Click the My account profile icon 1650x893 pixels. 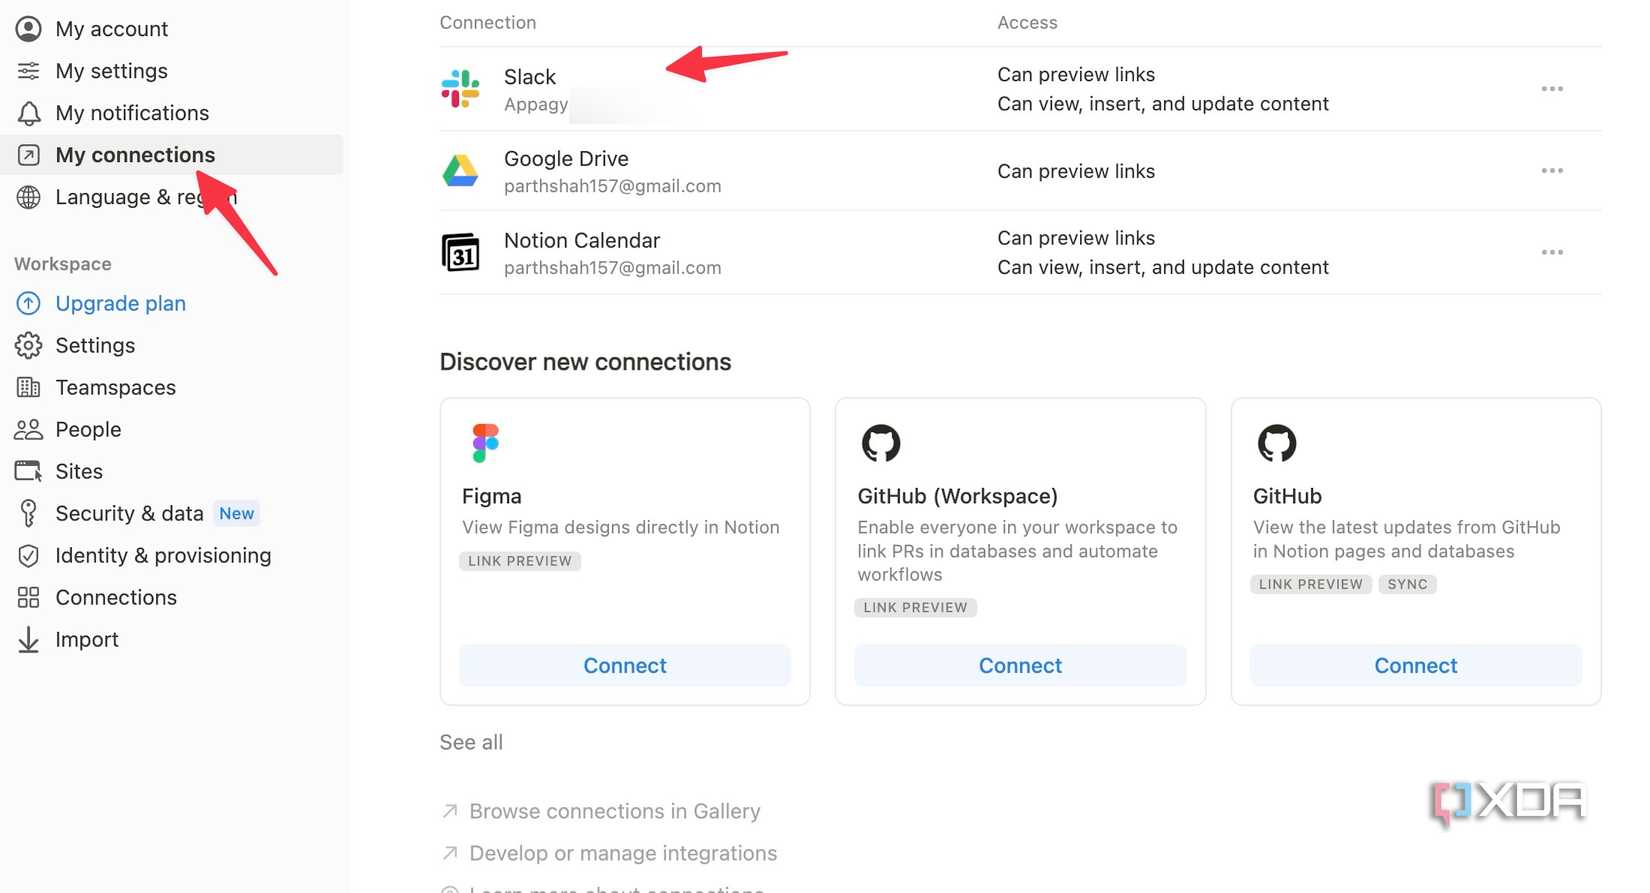28,28
